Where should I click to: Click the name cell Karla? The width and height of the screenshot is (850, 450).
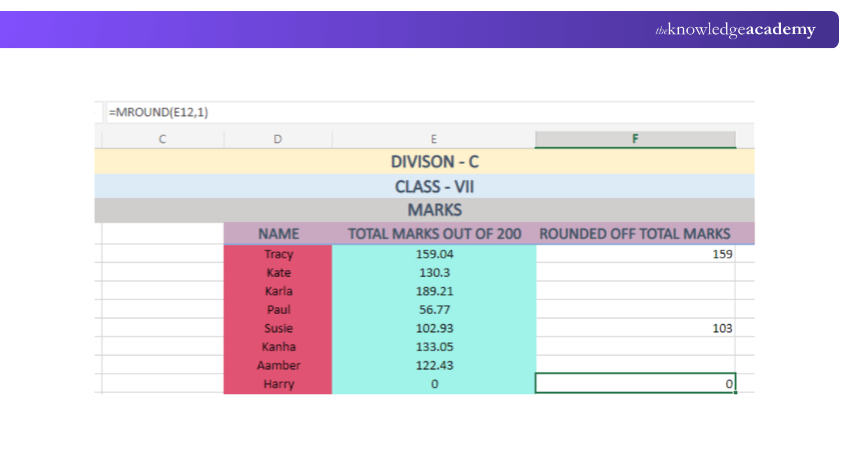click(278, 291)
